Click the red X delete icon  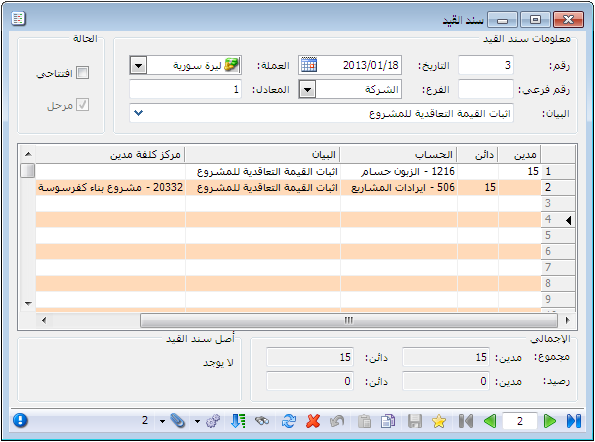[x=313, y=421]
